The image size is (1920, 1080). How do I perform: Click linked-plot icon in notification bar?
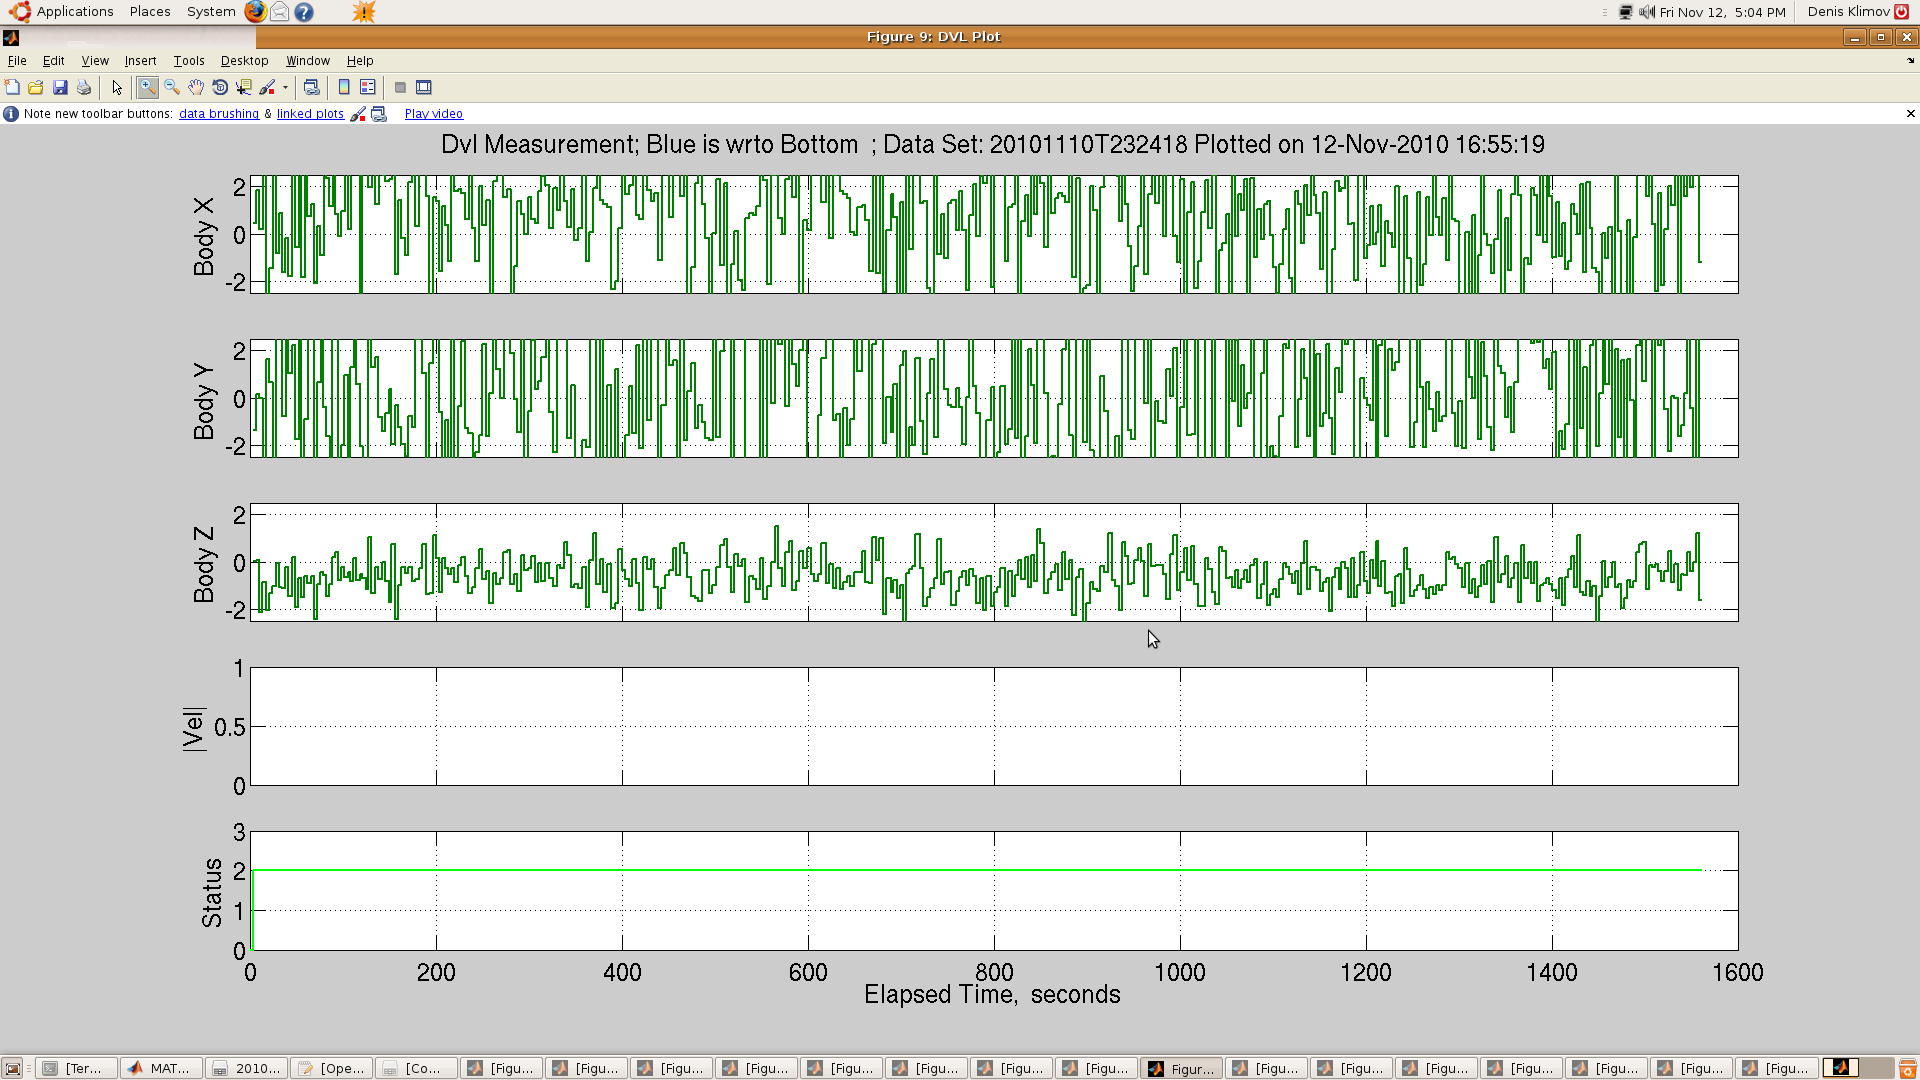click(x=379, y=114)
